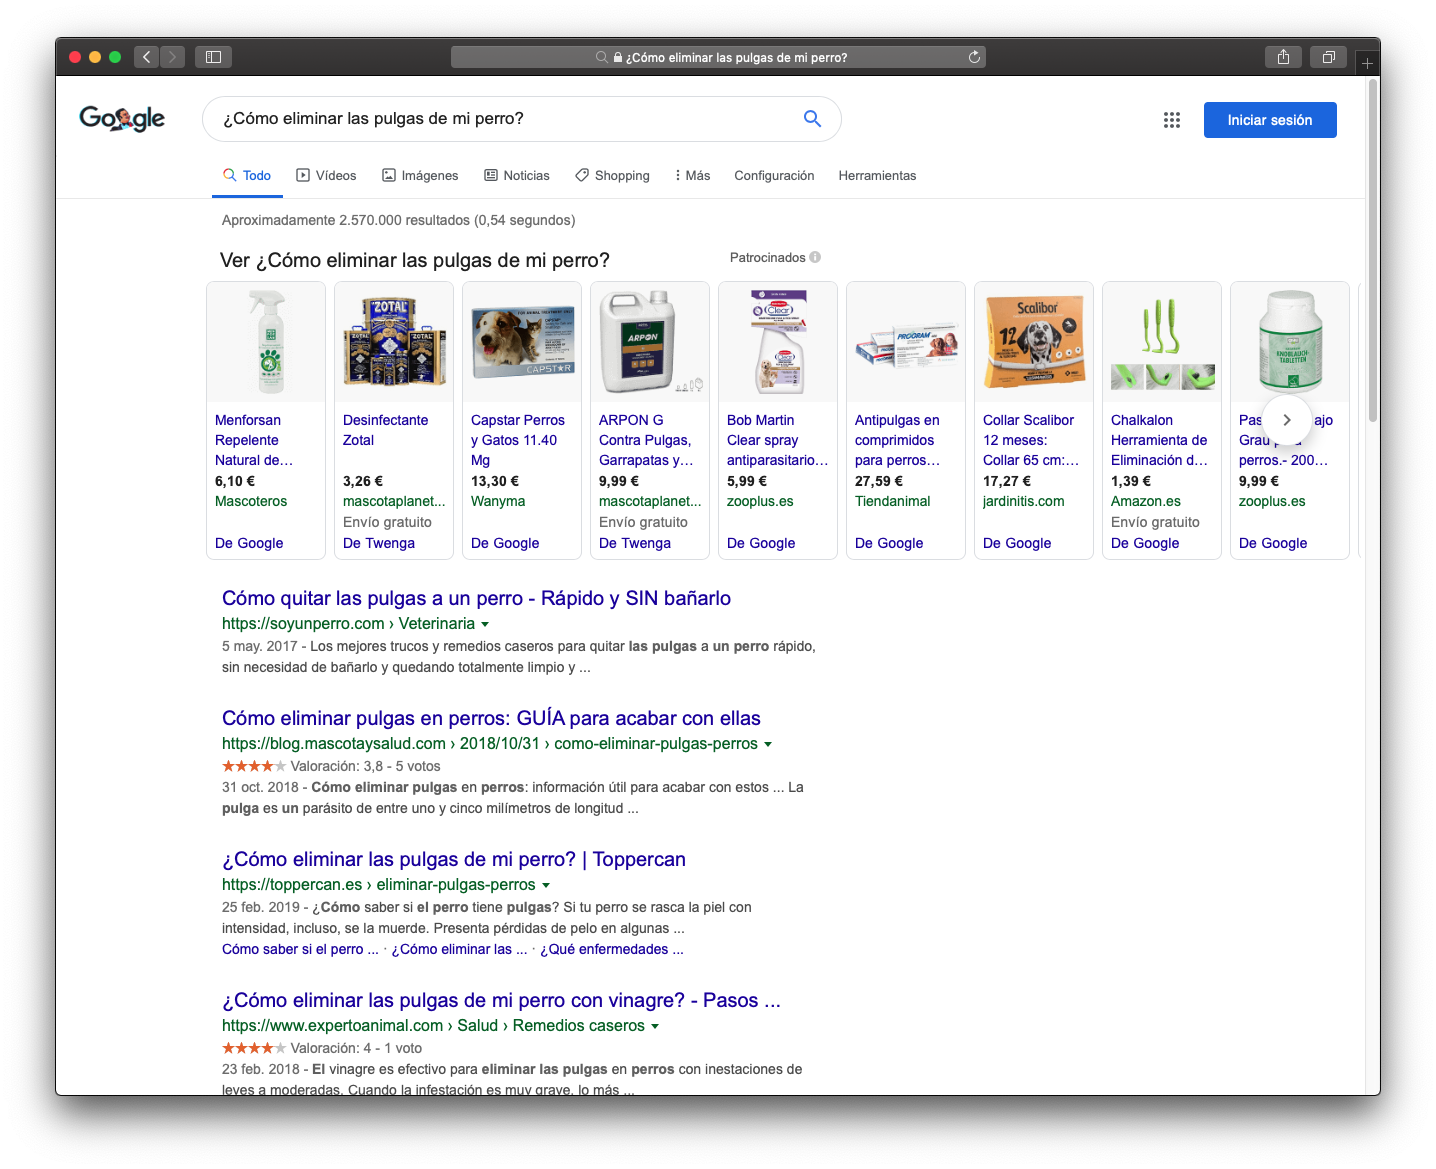Viewport: 1436px width, 1169px height.
Task: Click the Patrocinados info icon
Action: (x=815, y=257)
